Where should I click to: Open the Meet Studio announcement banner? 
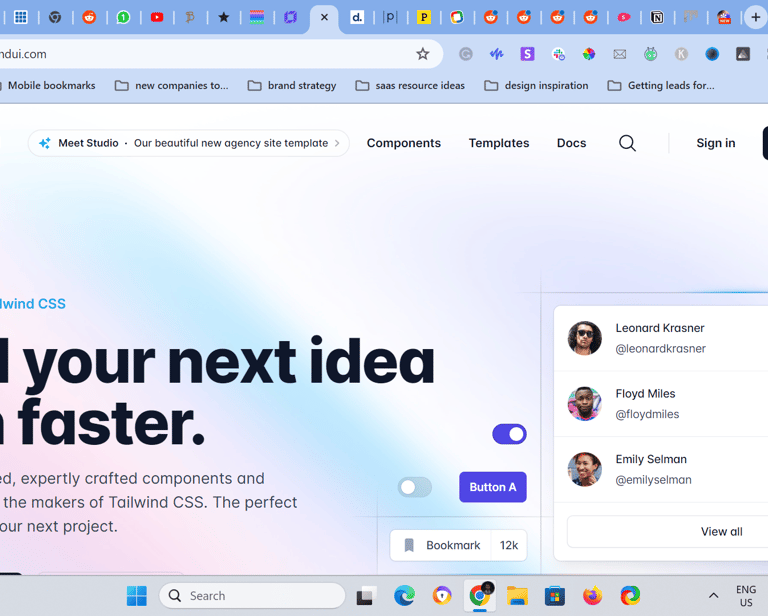(x=189, y=143)
